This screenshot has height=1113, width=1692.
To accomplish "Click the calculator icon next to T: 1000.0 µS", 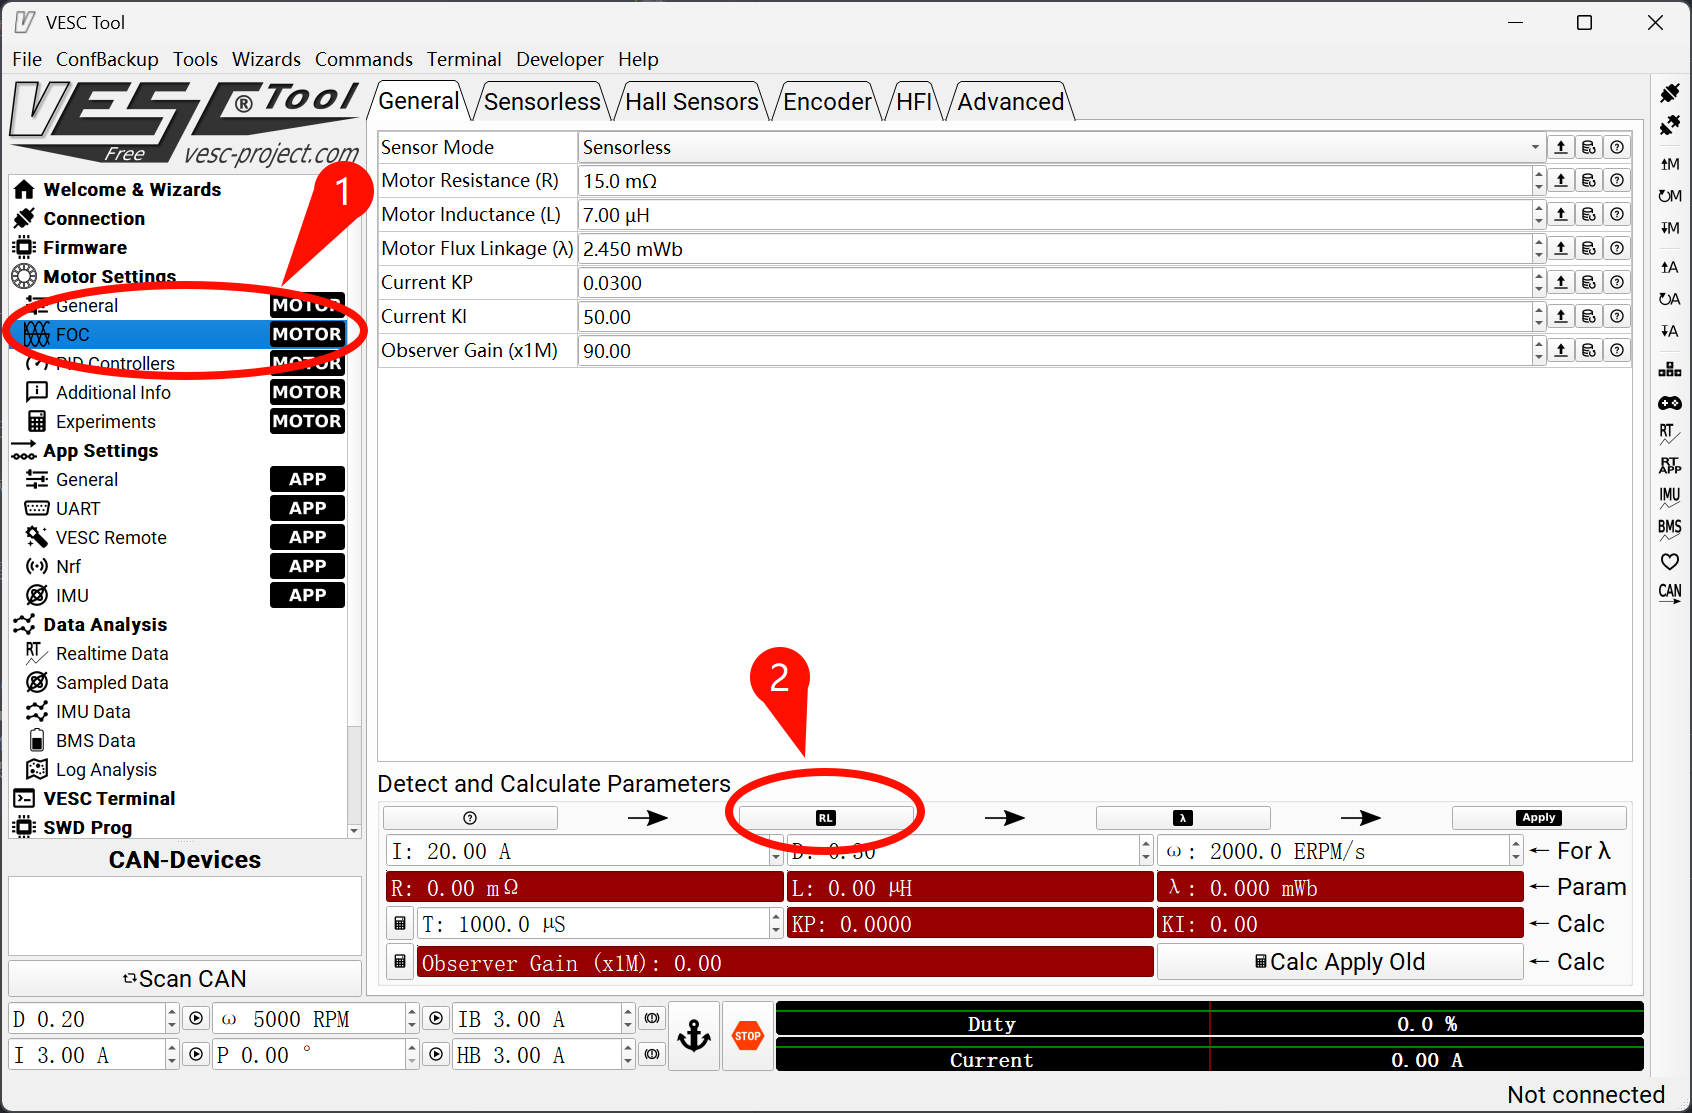I will (x=400, y=924).
